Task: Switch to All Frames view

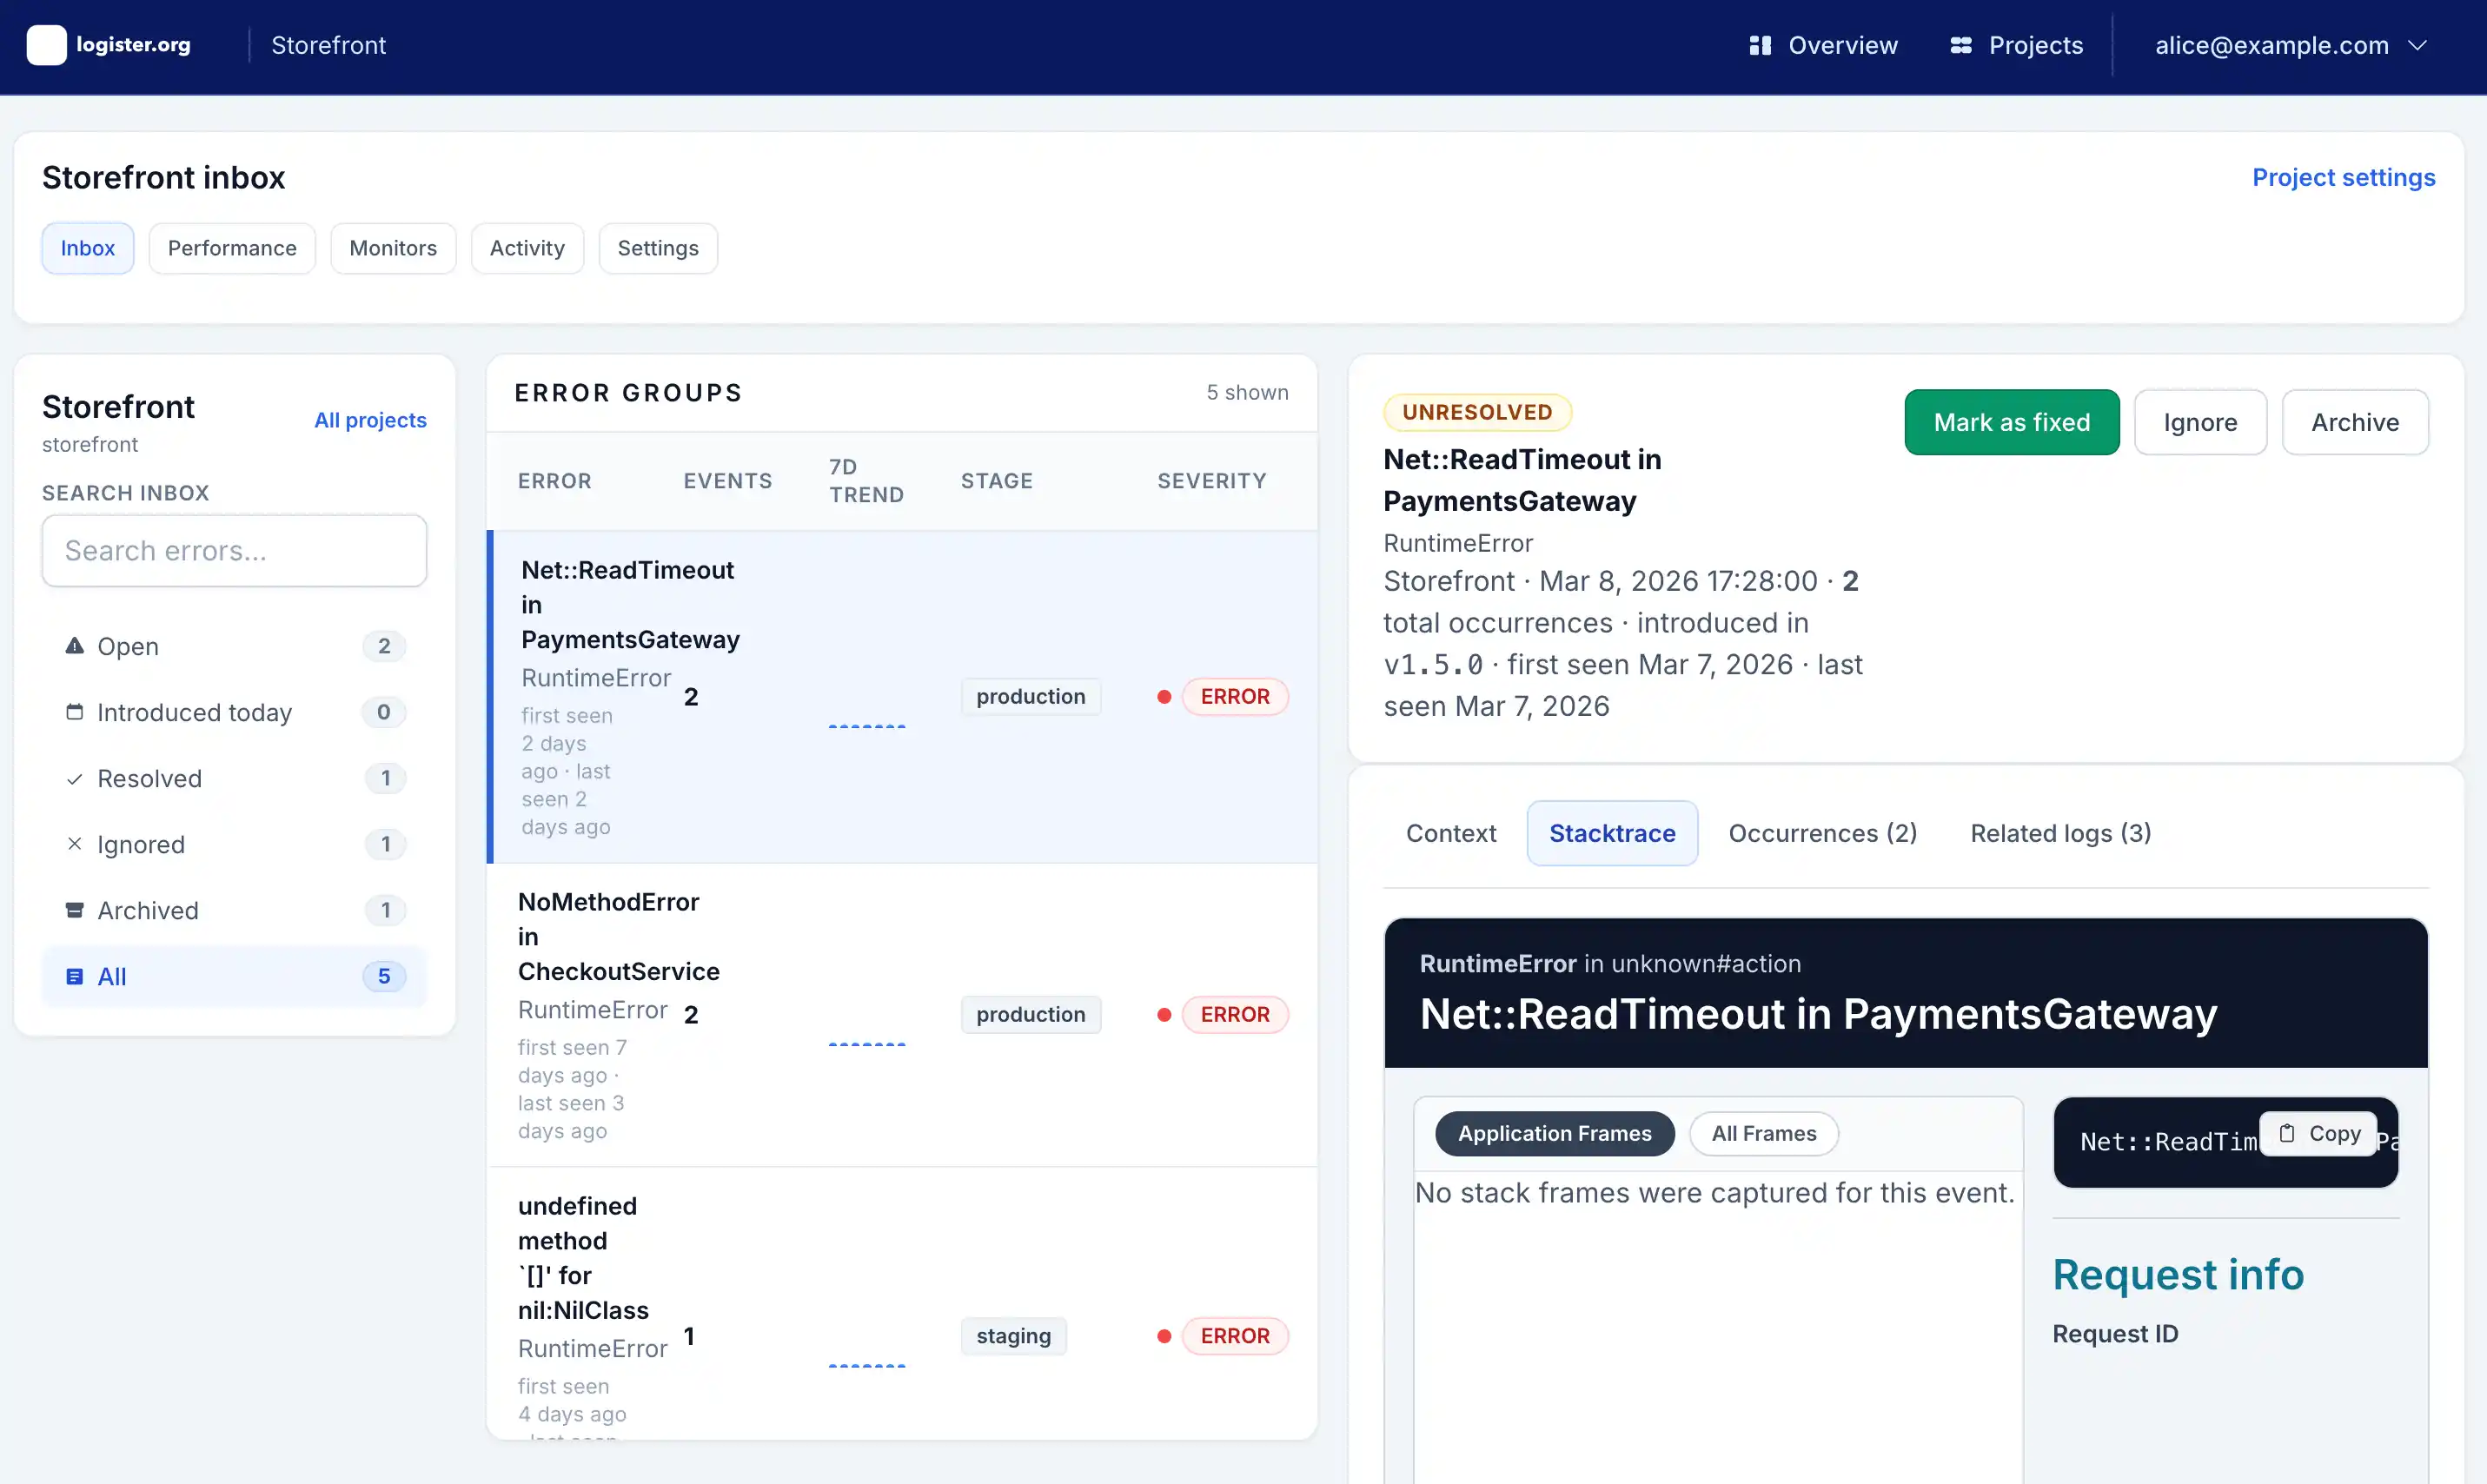Action: (1763, 1133)
